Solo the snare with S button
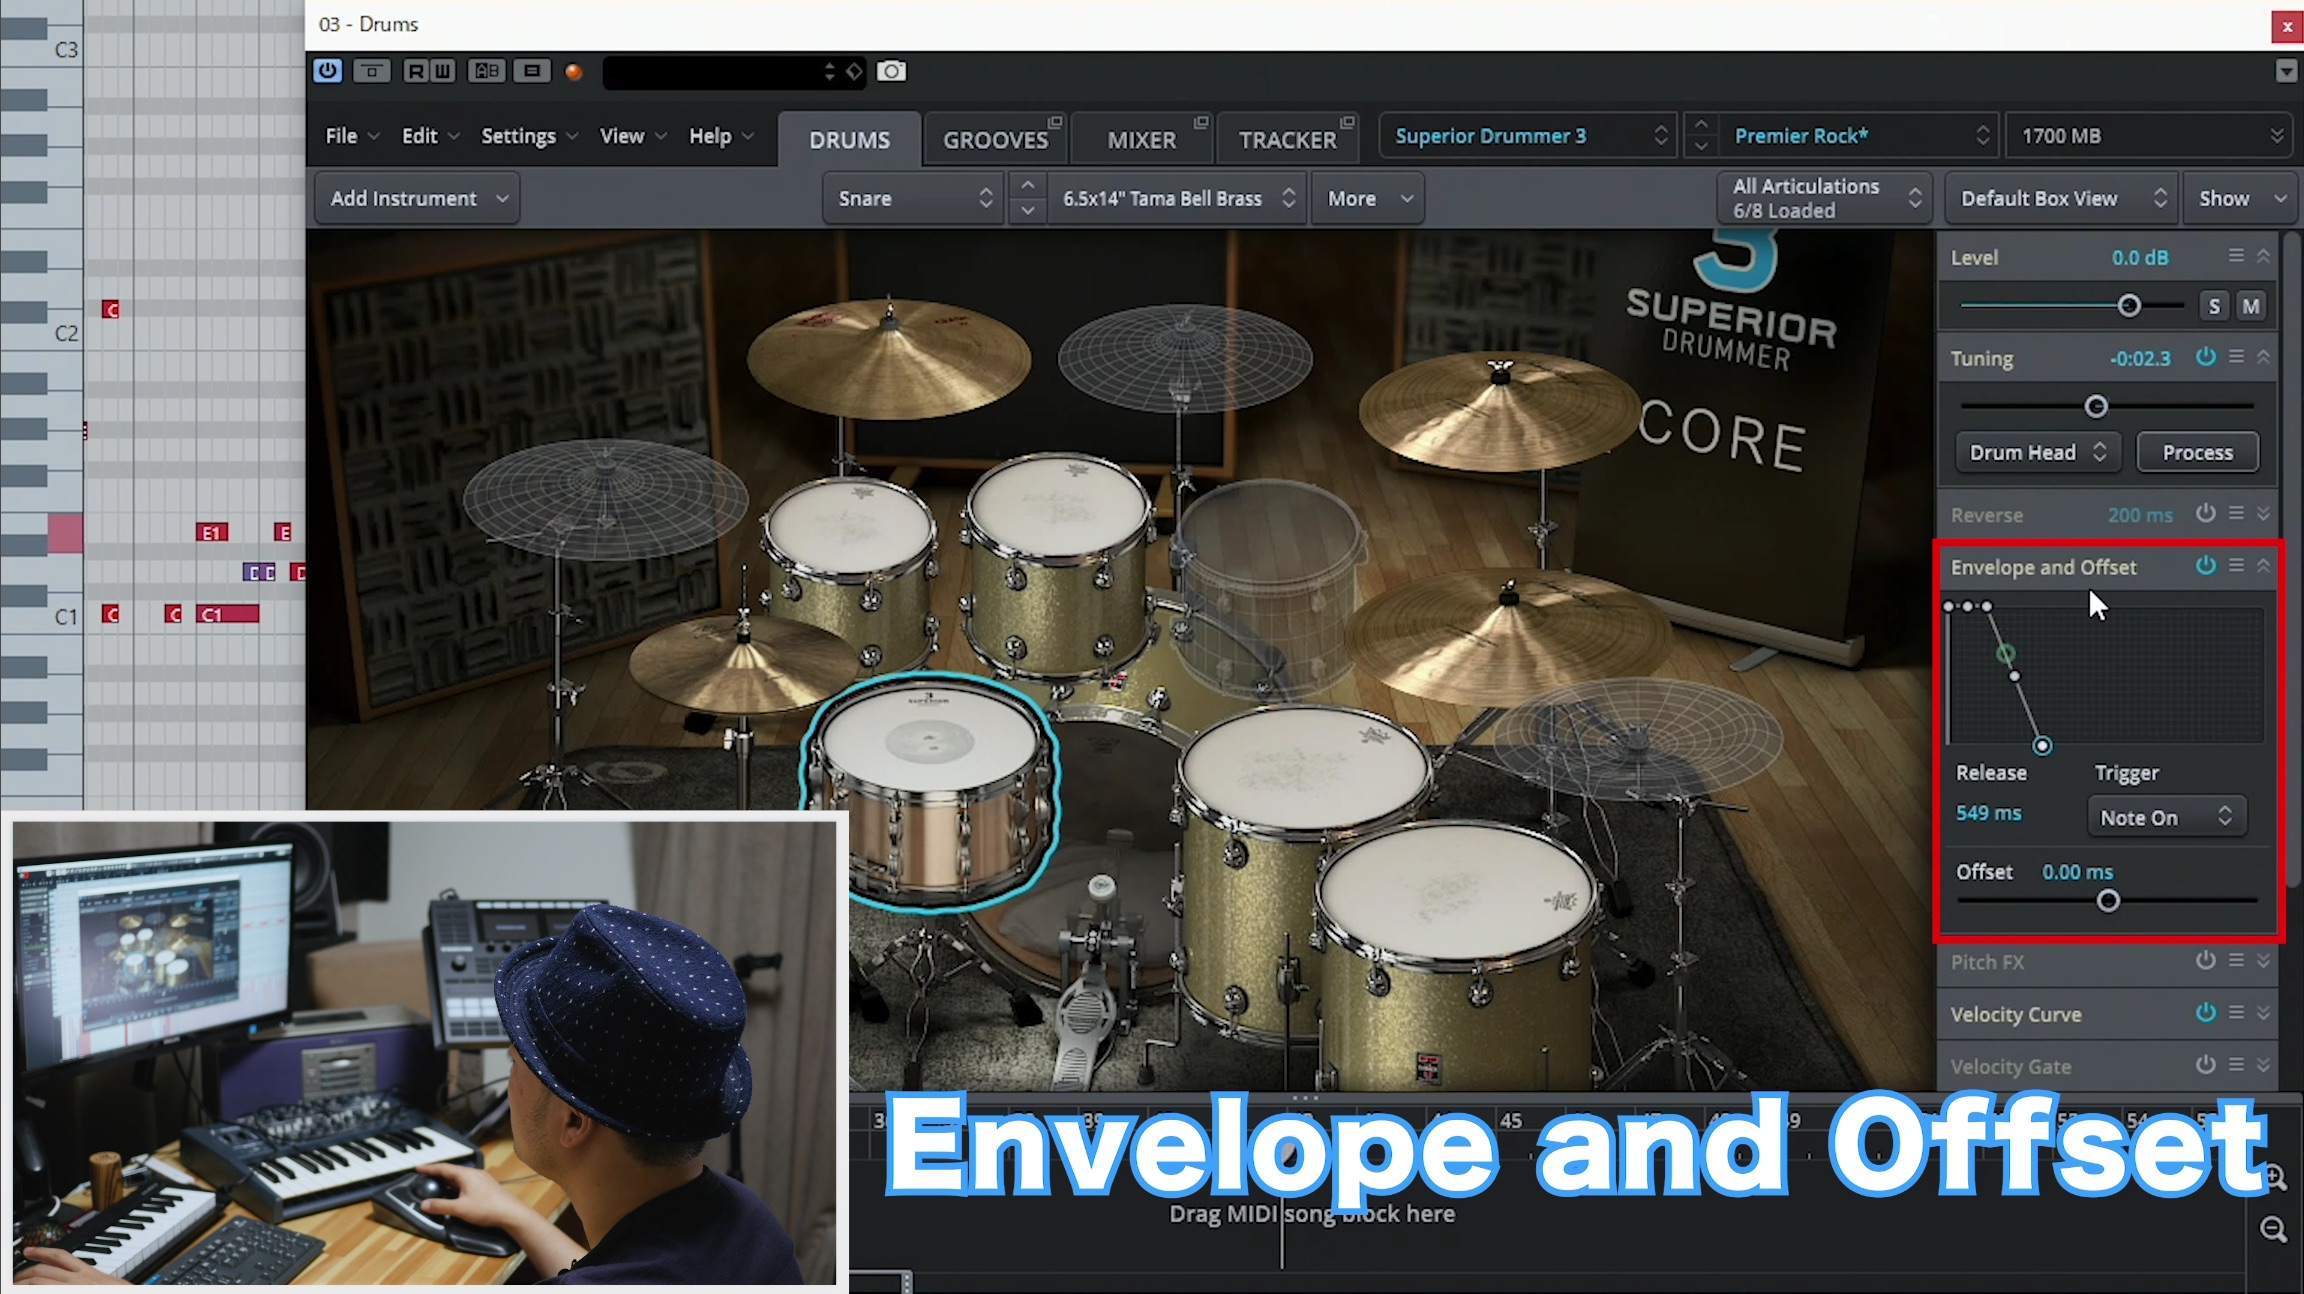This screenshot has width=2304, height=1294. [x=2214, y=306]
